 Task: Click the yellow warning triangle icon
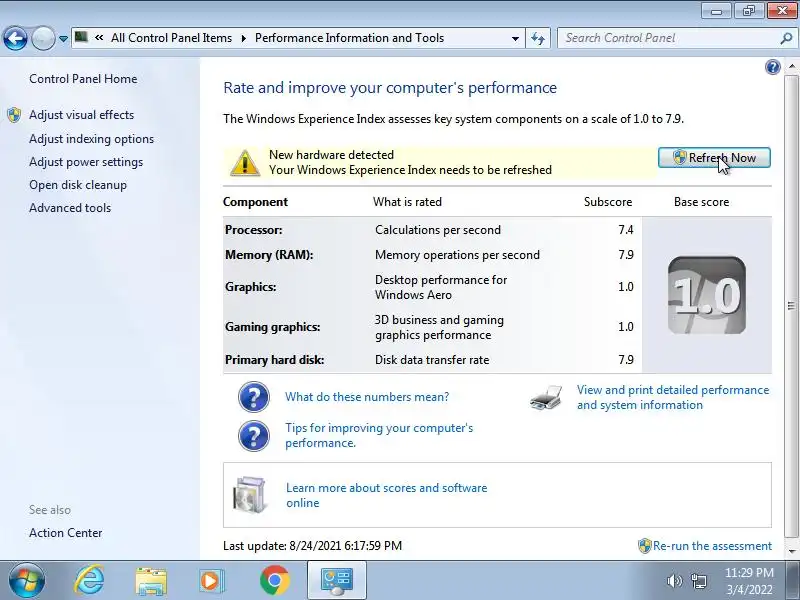(245, 163)
